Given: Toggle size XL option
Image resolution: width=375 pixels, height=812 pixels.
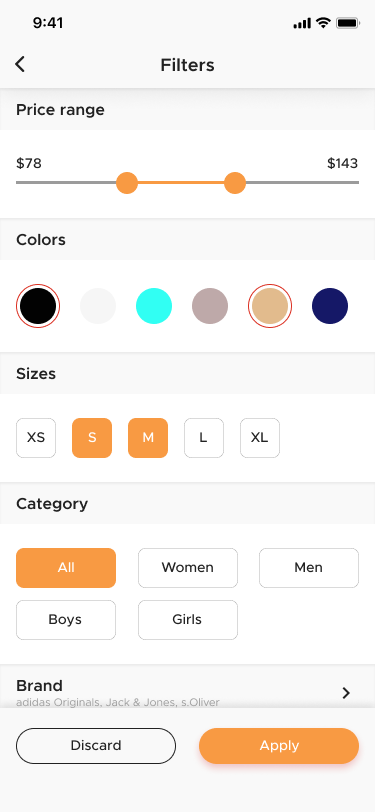Looking at the screenshot, I should (259, 438).
